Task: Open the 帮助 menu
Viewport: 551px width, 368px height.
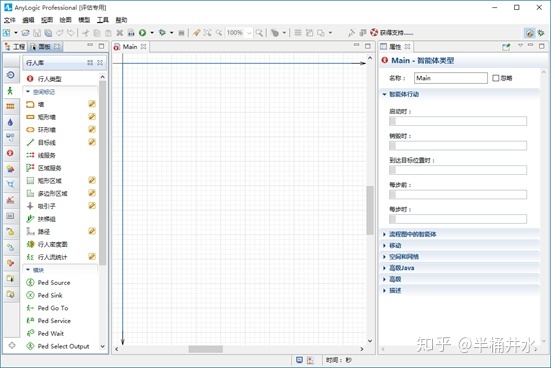Action: (121, 20)
